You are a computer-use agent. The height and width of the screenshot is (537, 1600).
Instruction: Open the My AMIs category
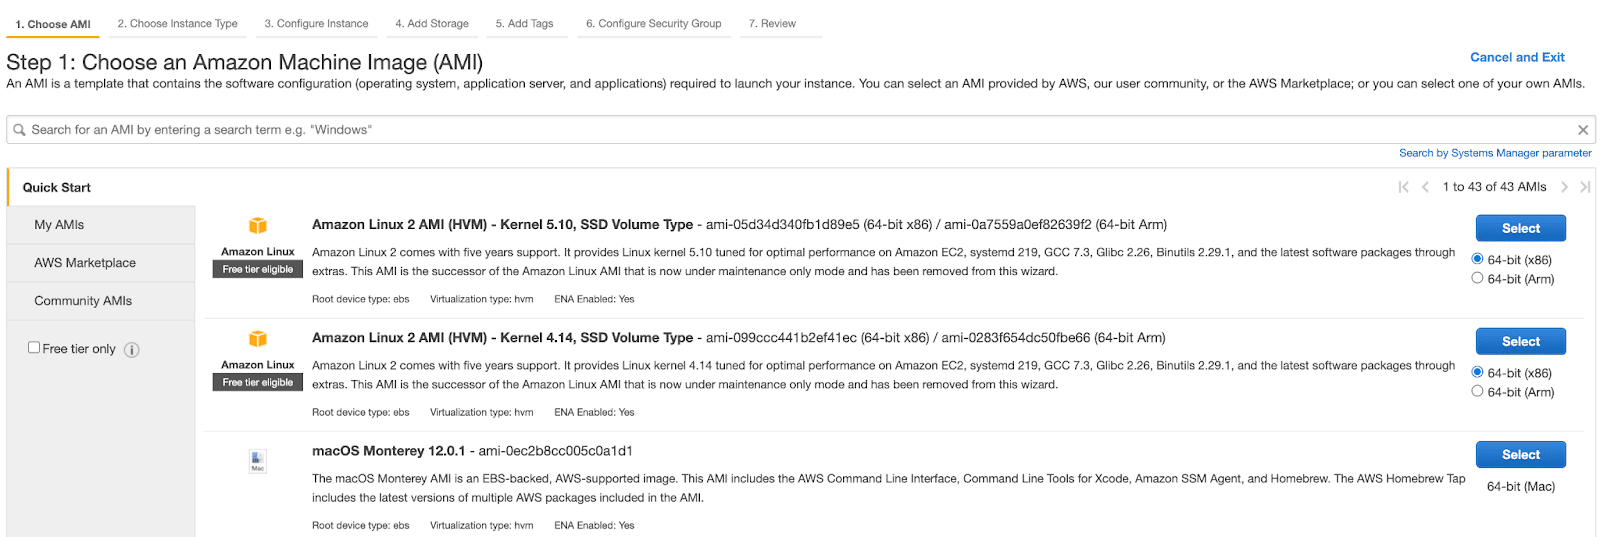(x=101, y=225)
